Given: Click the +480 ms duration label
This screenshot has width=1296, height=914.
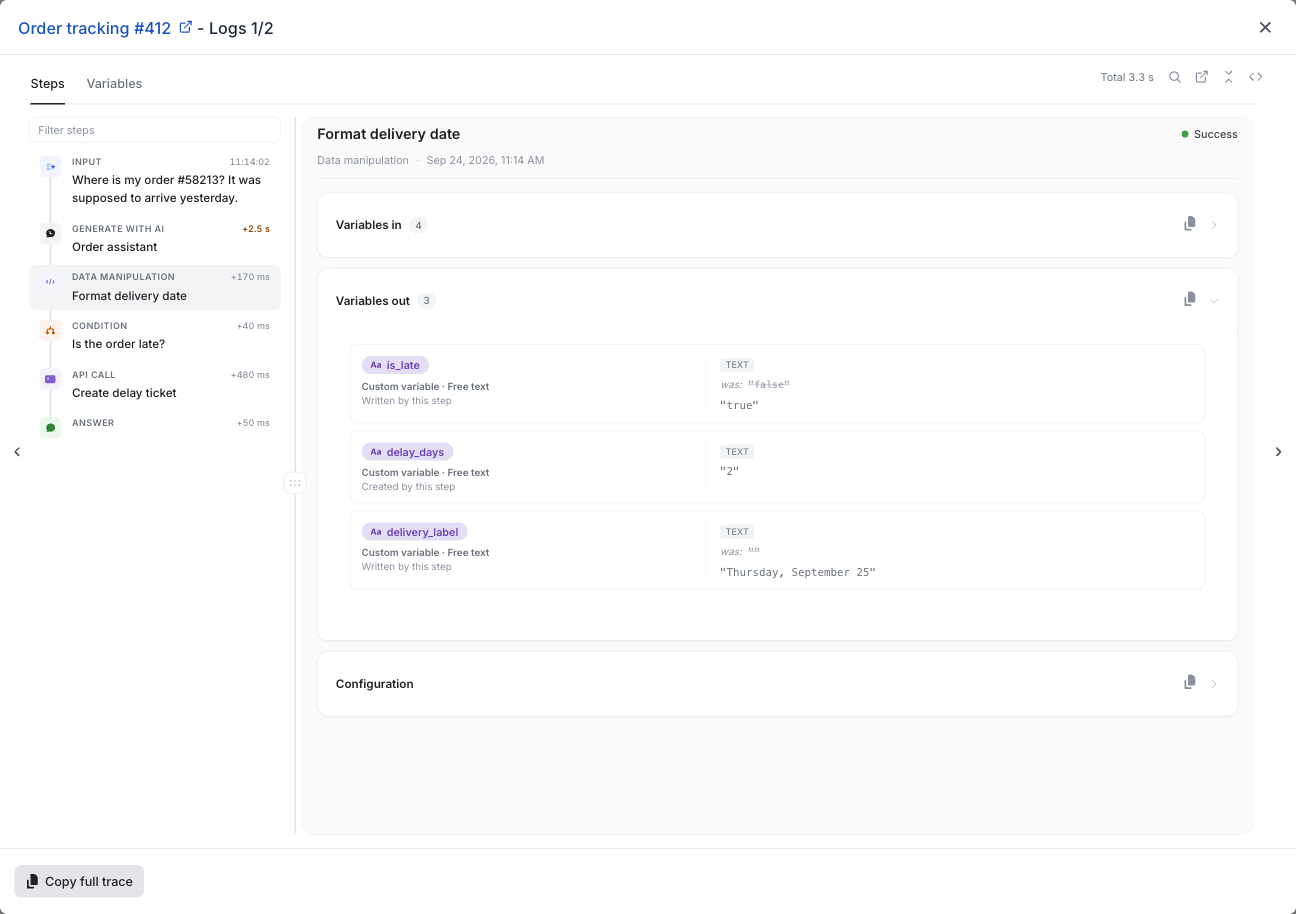Looking at the screenshot, I should pos(250,375).
